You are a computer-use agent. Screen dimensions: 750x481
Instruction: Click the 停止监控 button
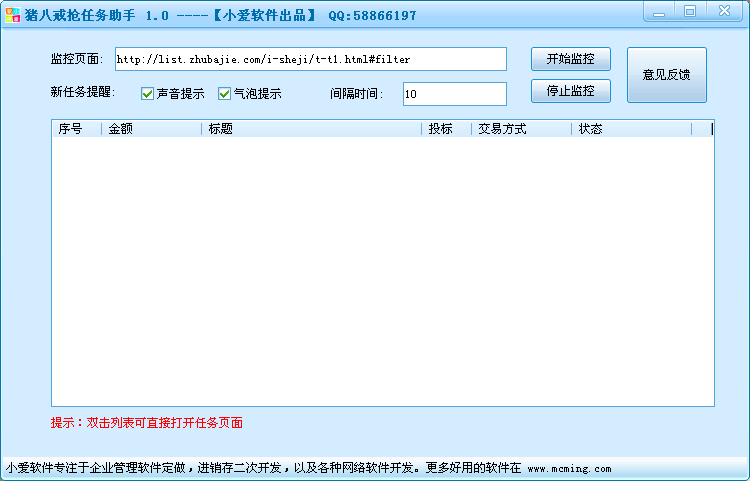click(x=571, y=91)
